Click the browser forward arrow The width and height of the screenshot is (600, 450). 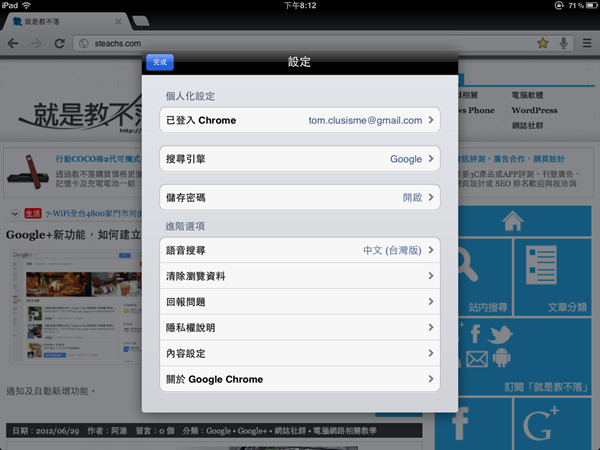(36, 43)
